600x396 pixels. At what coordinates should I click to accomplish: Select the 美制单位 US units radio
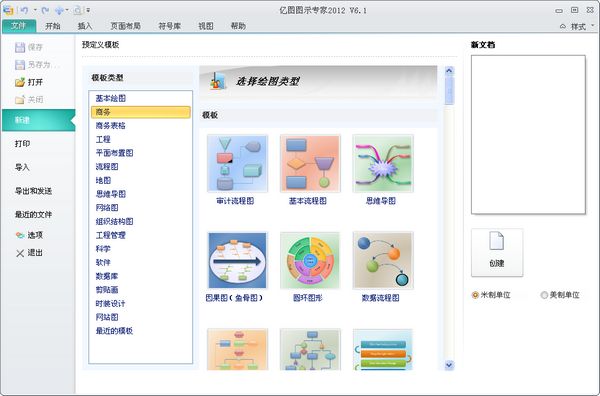tap(544, 295)
